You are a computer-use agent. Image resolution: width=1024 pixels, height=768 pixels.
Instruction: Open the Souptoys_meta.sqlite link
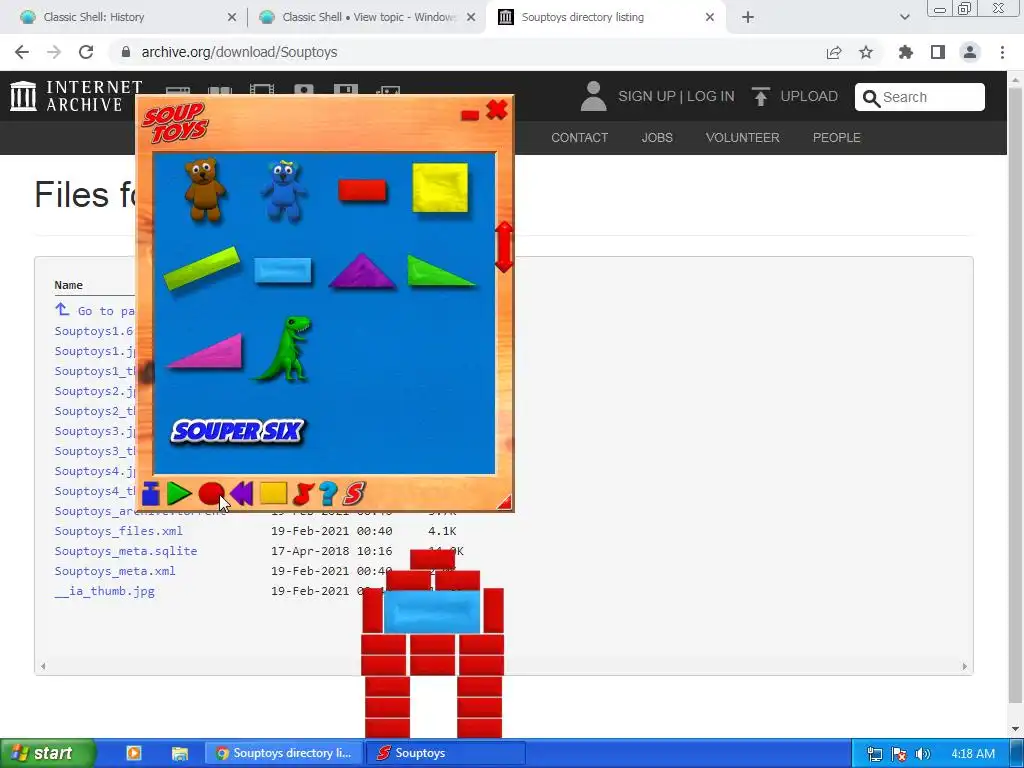(125, 551)
